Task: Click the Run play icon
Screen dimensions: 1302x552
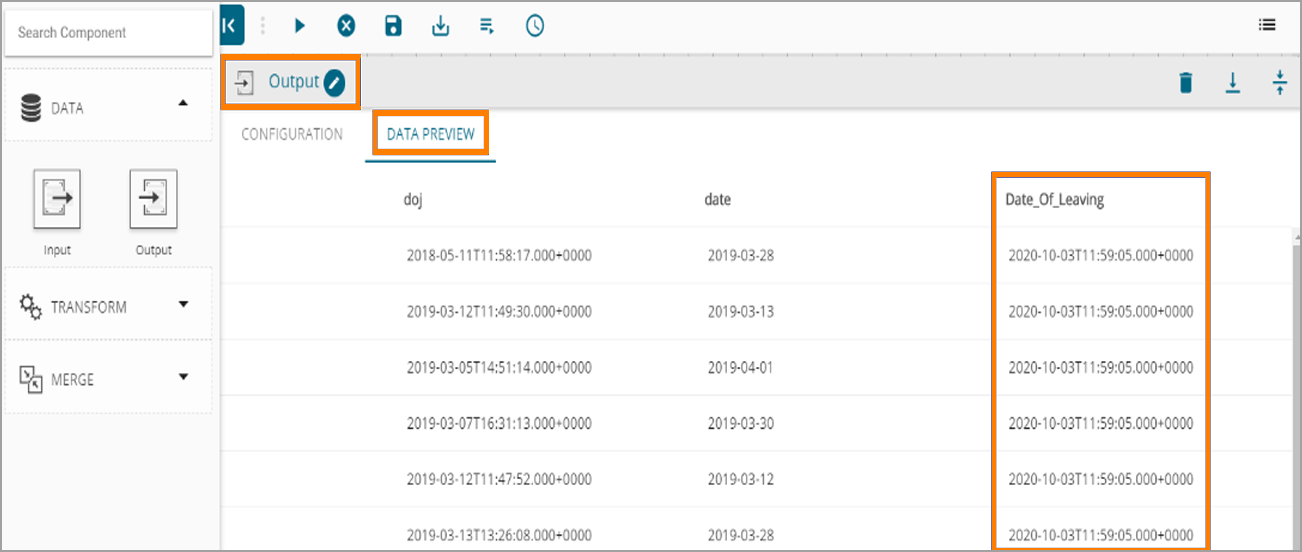Action: (299, 26)
